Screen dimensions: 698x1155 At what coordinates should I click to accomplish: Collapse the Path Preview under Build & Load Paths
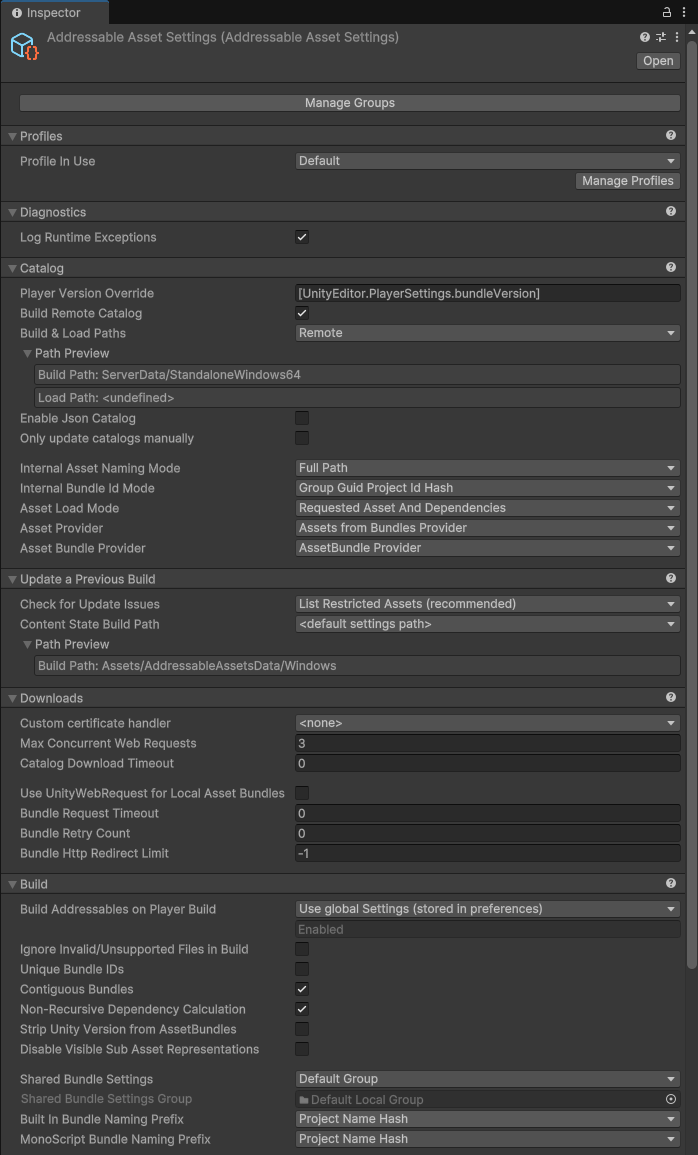click(x=27, y=353)
